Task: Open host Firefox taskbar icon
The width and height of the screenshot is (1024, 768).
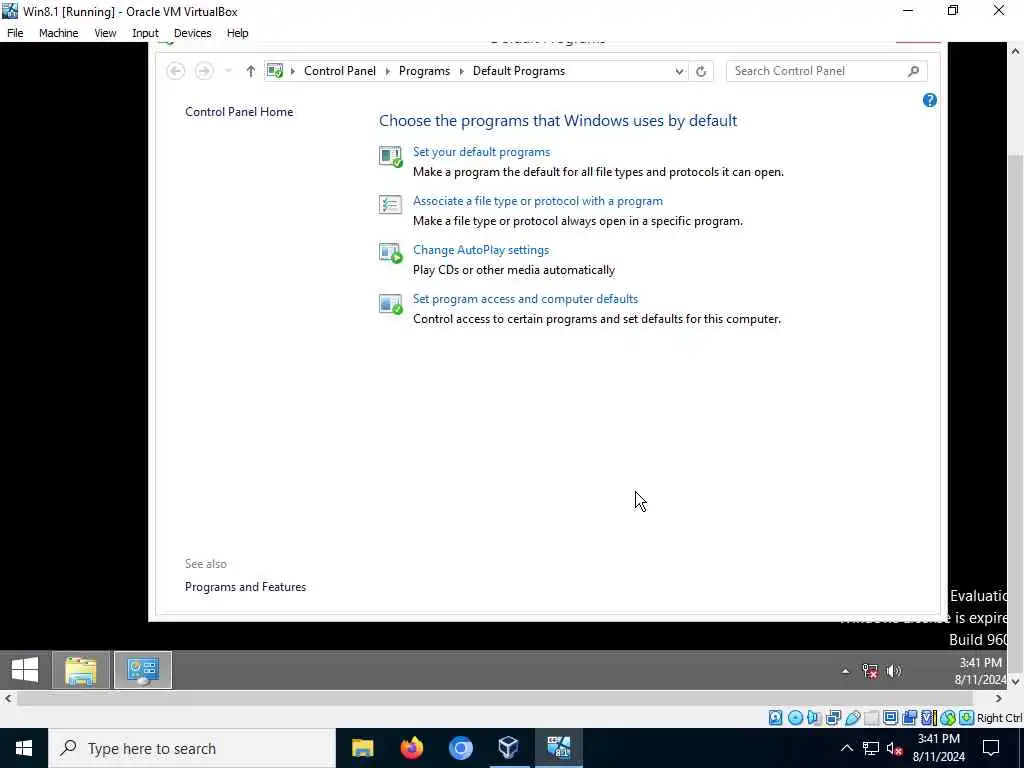Action: pos(411,748)
